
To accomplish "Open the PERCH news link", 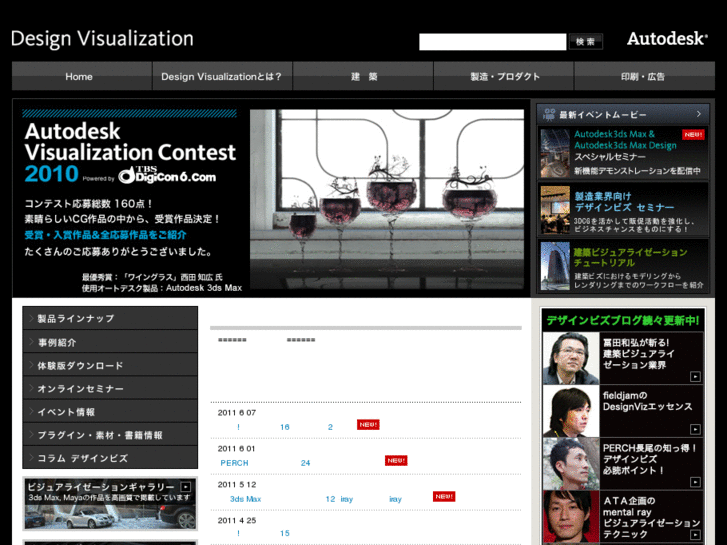I will (x=265, y=463).
